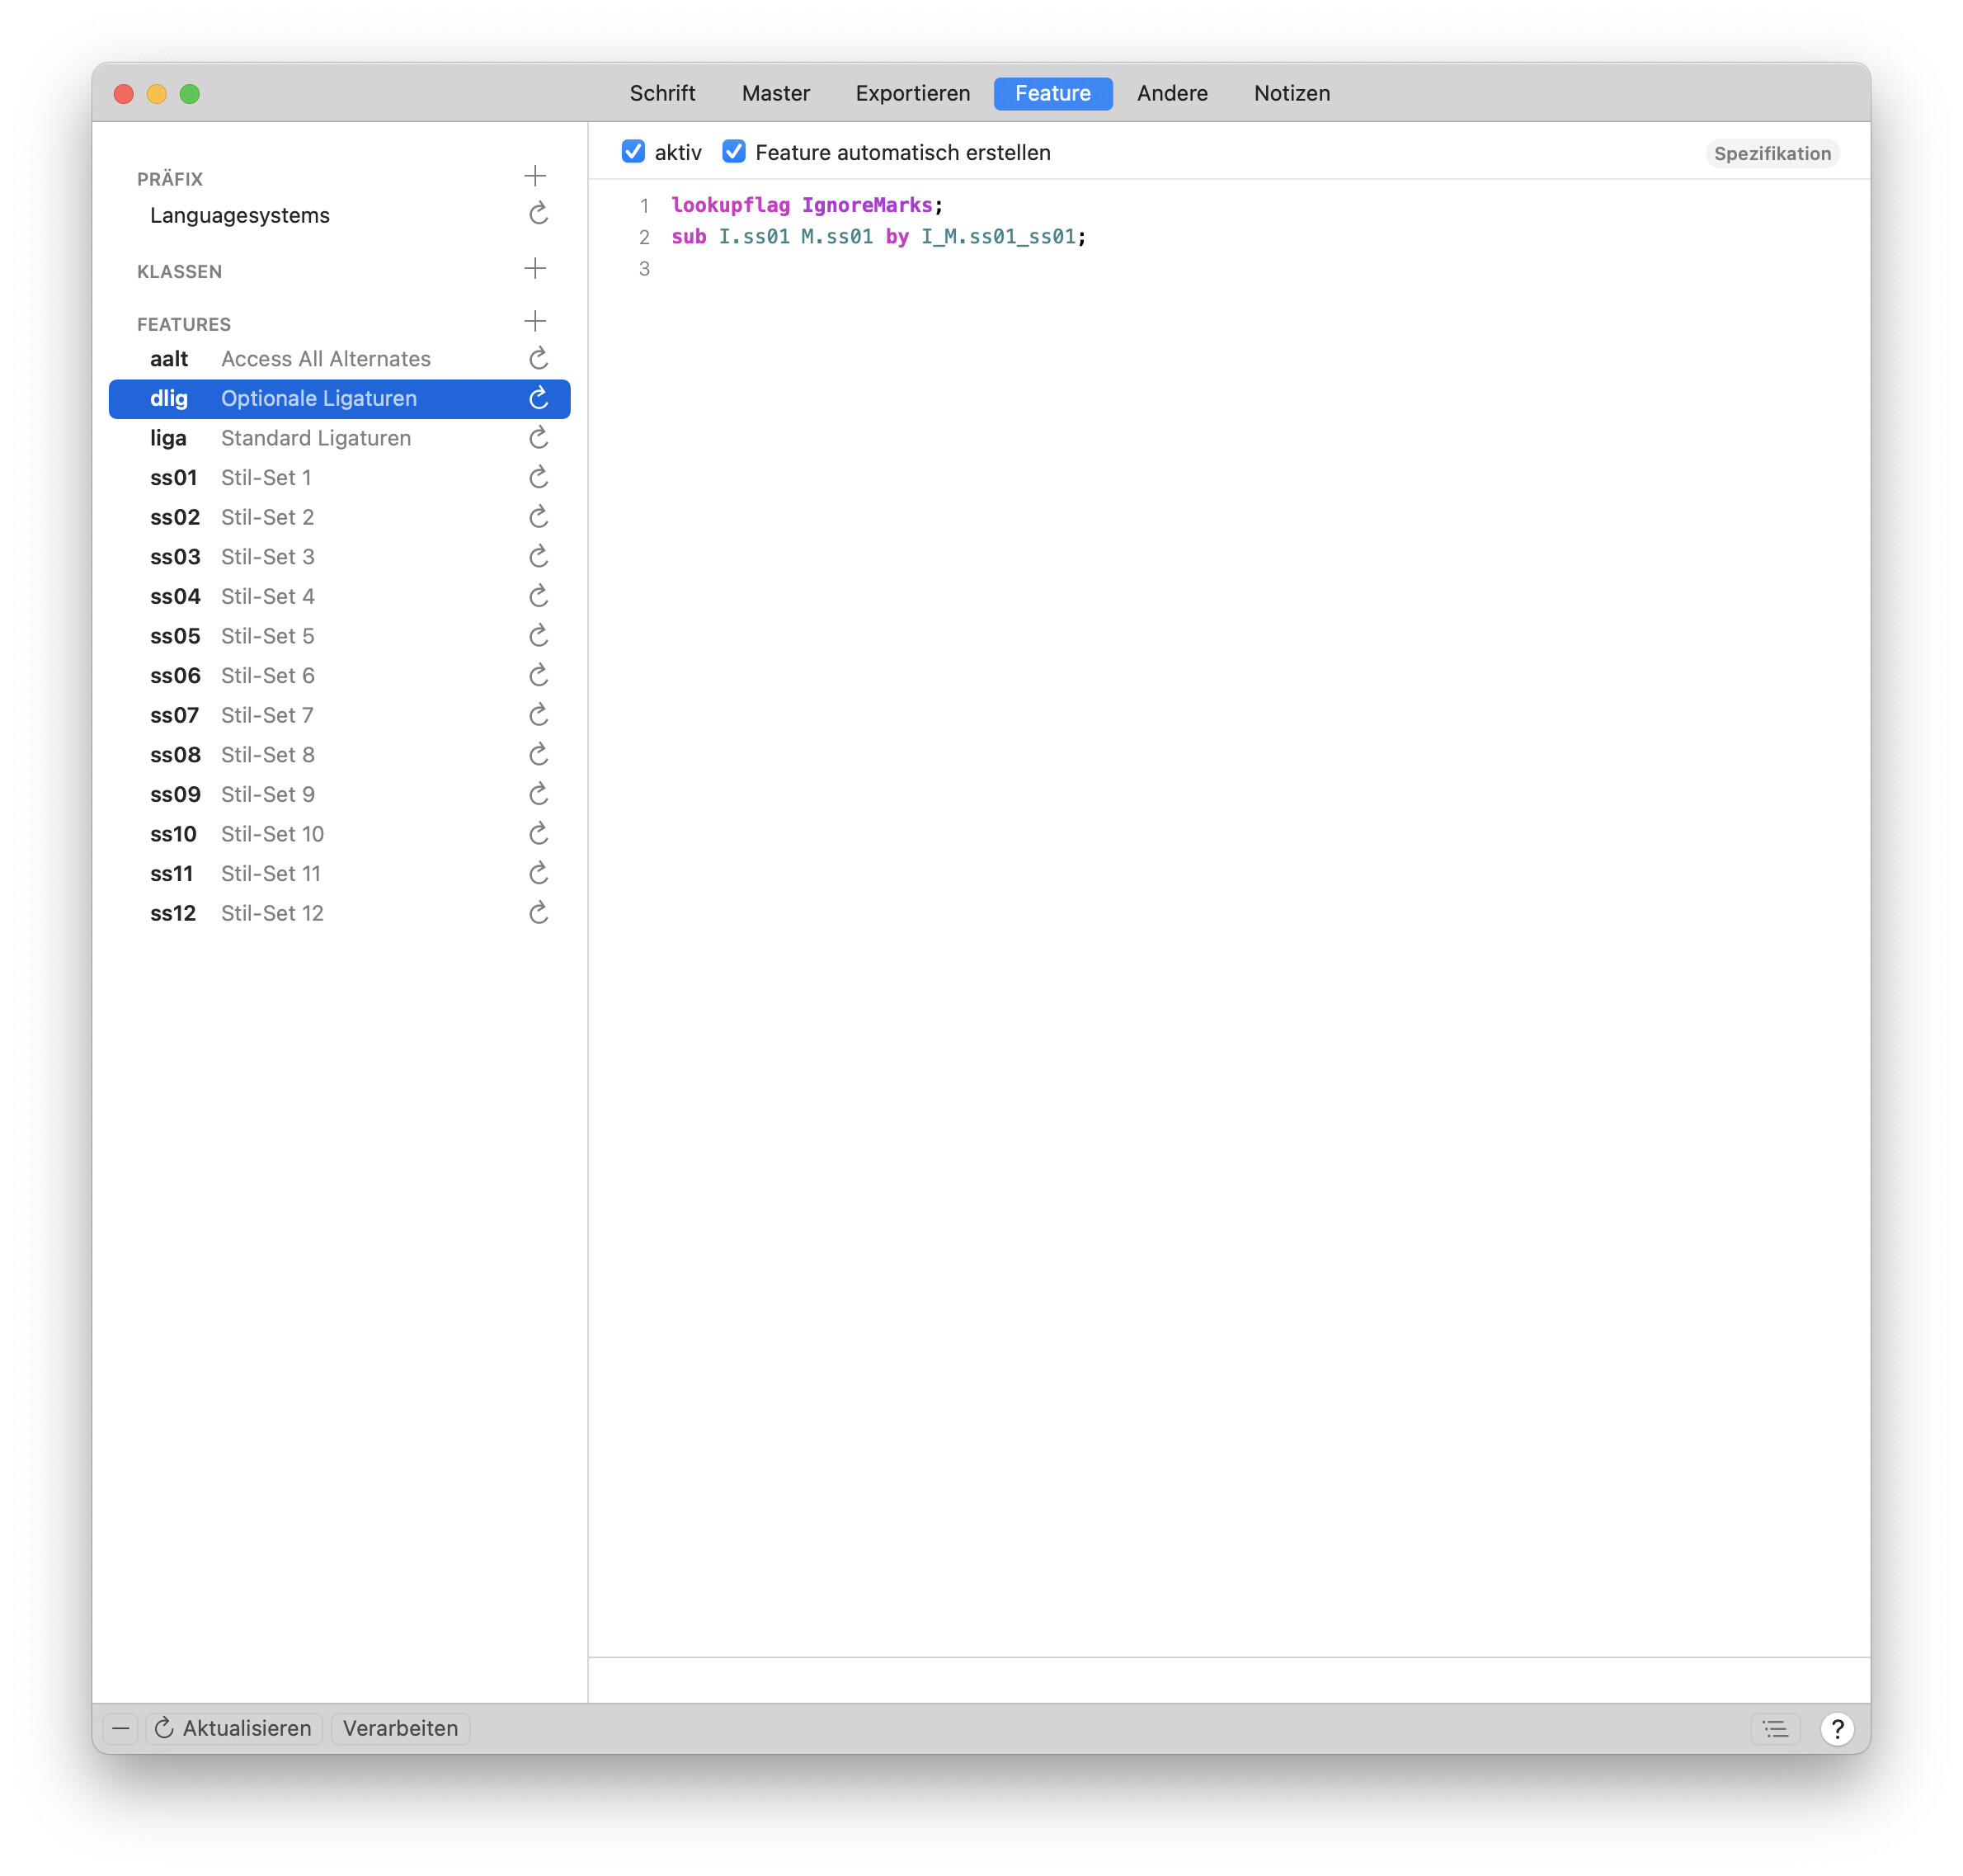1963x1876 pixels.
Task: Open the Notizen tab
Action: click(1291, 93)
